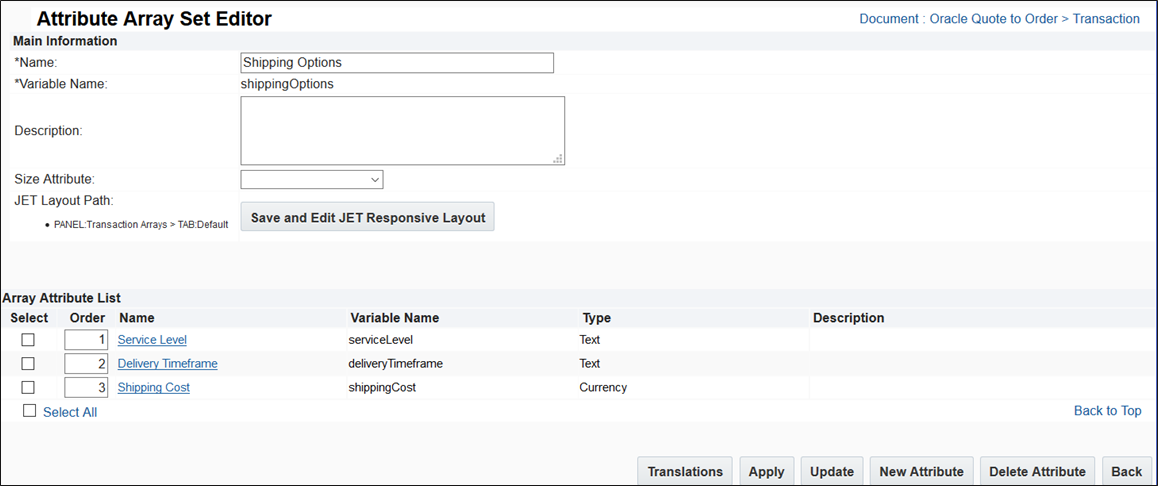This screenshot has height=486, width=1158.
Task: Click the Text type cell for Delivery Timeframe
Action: (x=590, y=364)
